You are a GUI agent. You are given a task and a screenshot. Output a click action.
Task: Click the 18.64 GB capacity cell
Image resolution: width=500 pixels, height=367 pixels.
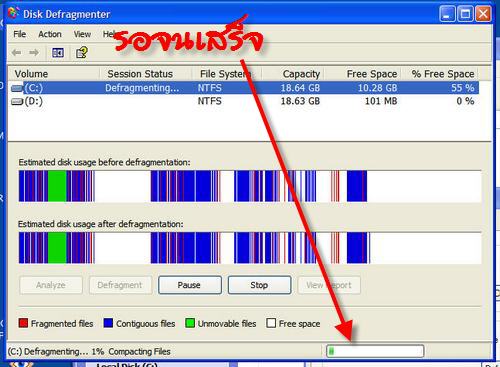[300, 88]
